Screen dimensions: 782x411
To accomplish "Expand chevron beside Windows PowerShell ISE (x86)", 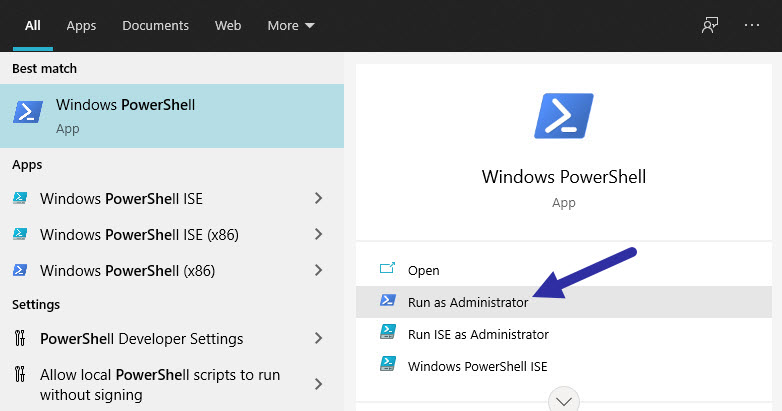I will coord(319,234).
